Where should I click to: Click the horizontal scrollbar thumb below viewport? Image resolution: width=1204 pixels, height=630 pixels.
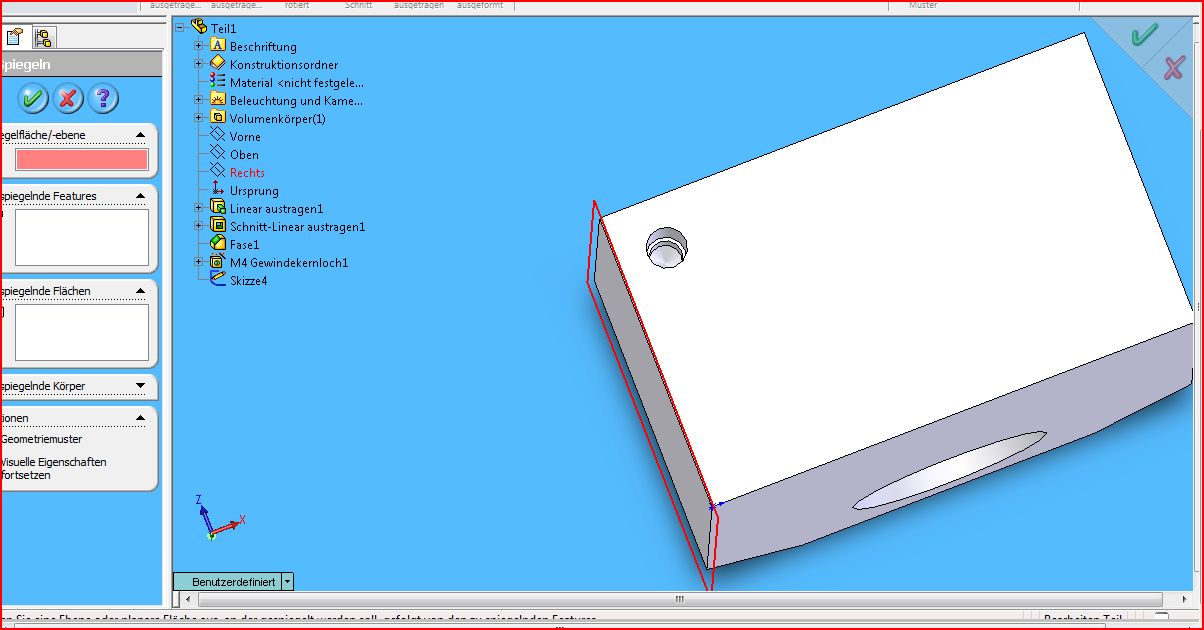tap(679, 600)
